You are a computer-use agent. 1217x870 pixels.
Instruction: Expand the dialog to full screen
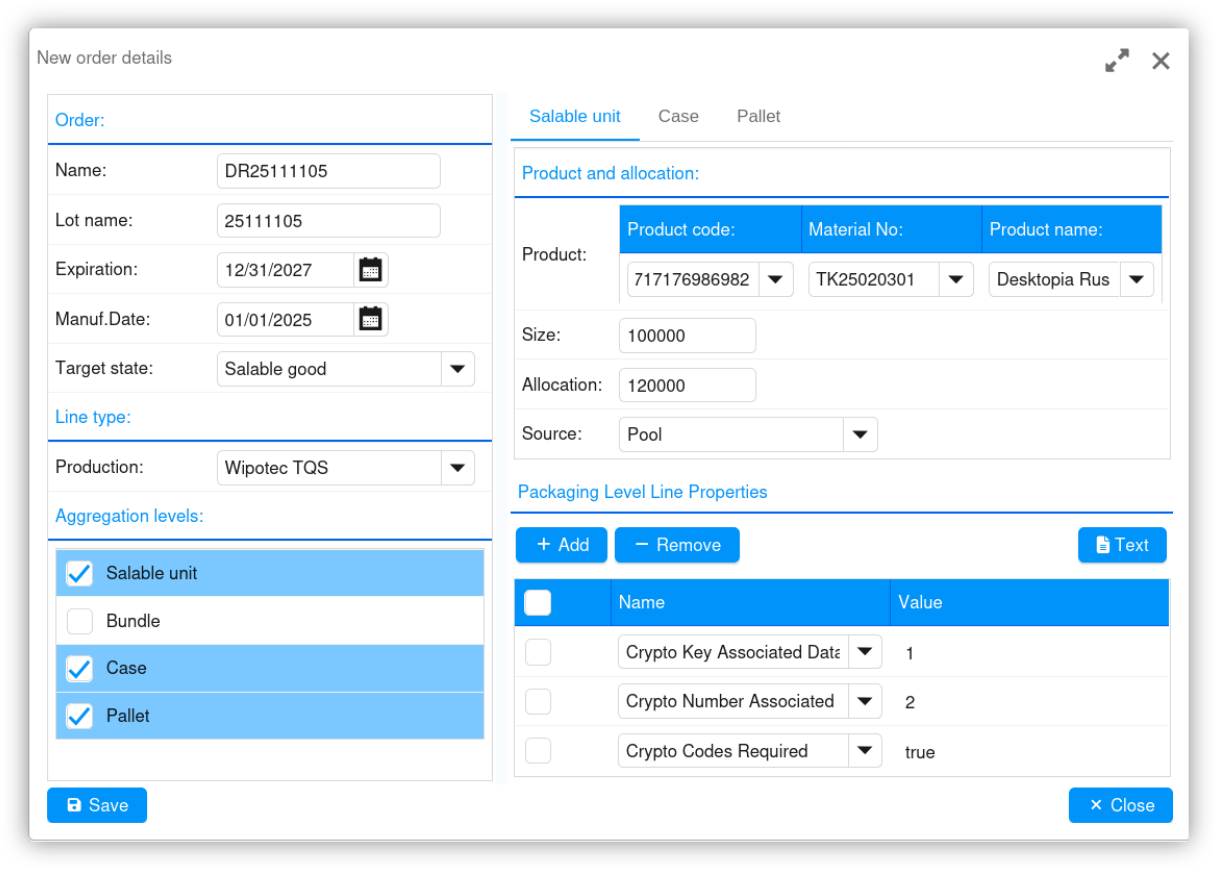(1116, 61)
